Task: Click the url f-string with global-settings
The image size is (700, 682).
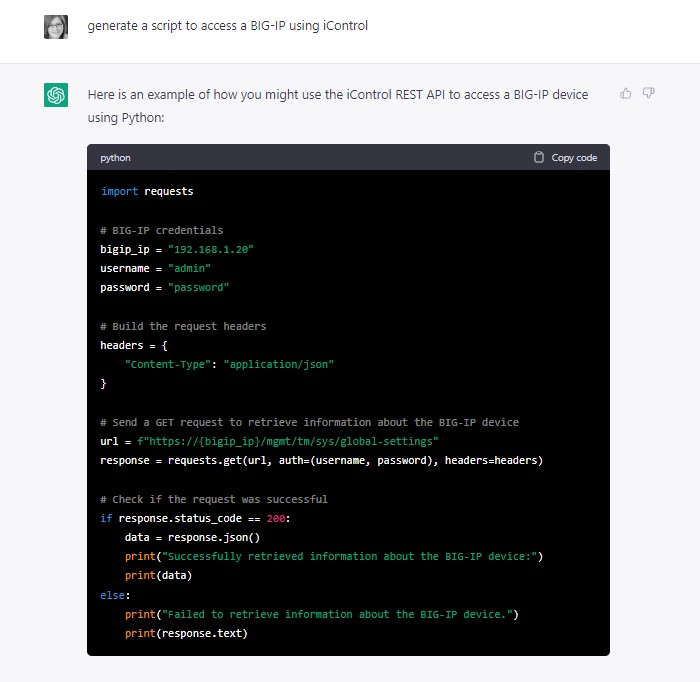Action: (288, 441)
